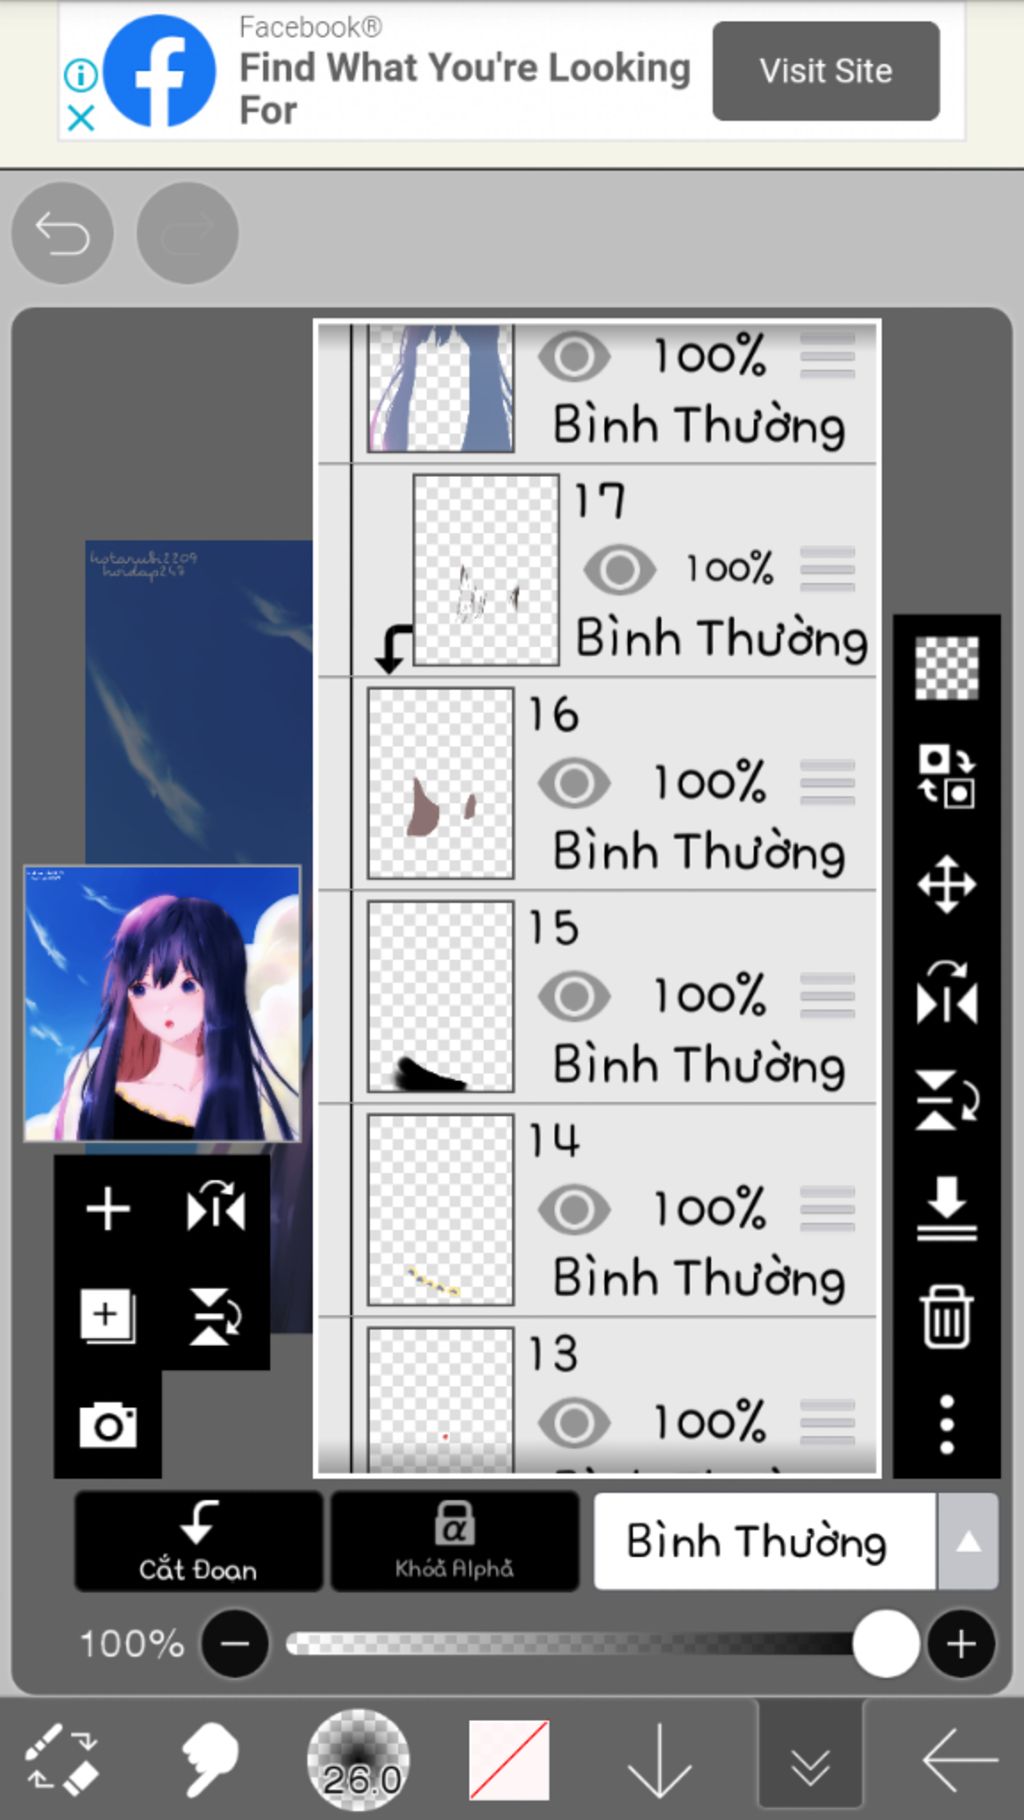The height and width of the screenshot is (1820, 1024).
Task: Open brush size 26.0 settings
Action: [x=358, y=1759]
